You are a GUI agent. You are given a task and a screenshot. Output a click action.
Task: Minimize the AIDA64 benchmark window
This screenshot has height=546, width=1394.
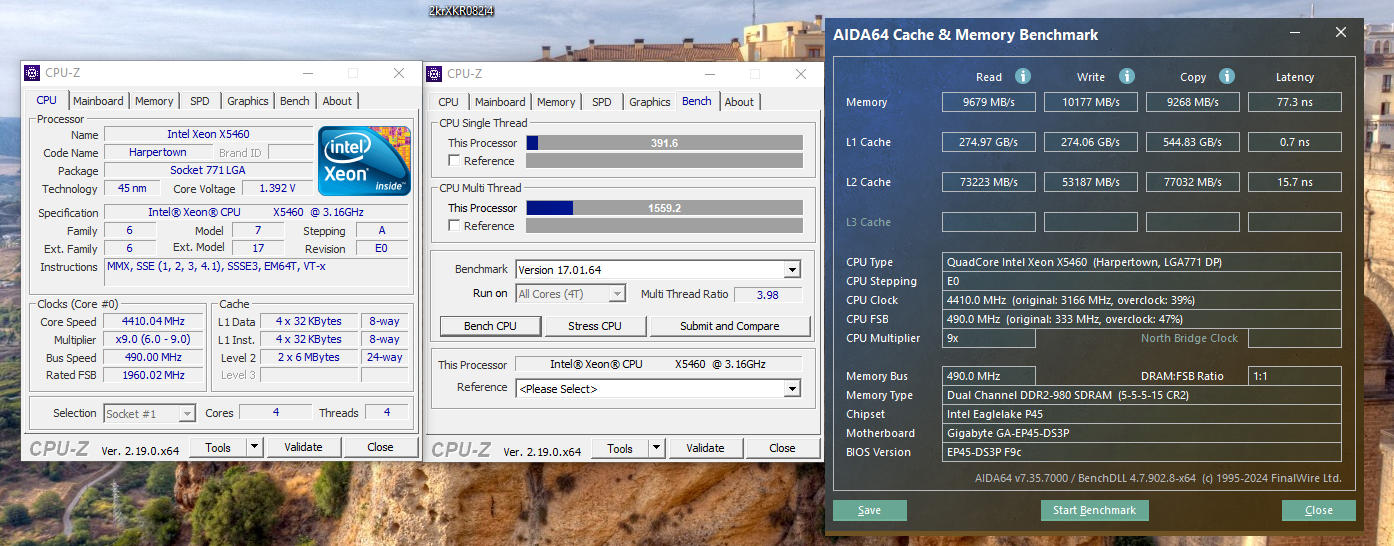tap(1296, 33)
